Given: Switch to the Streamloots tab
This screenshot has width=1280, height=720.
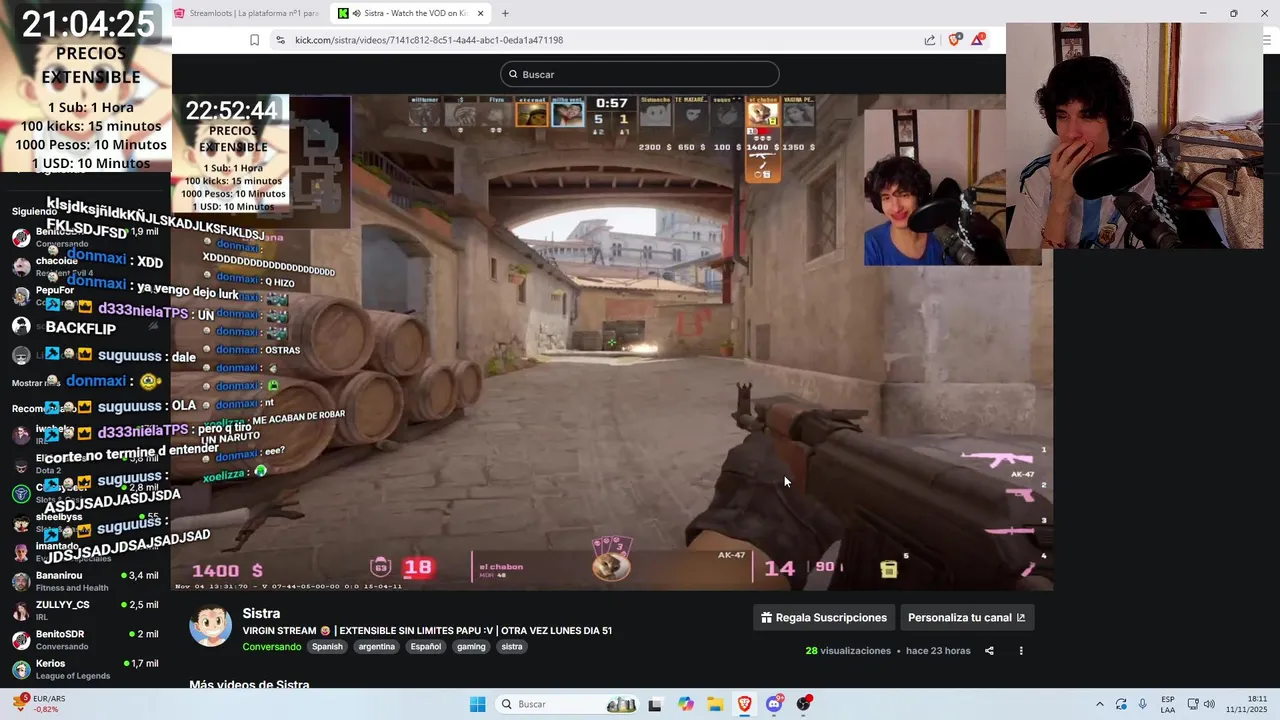Looking at the screenshot, I should 246,13.
